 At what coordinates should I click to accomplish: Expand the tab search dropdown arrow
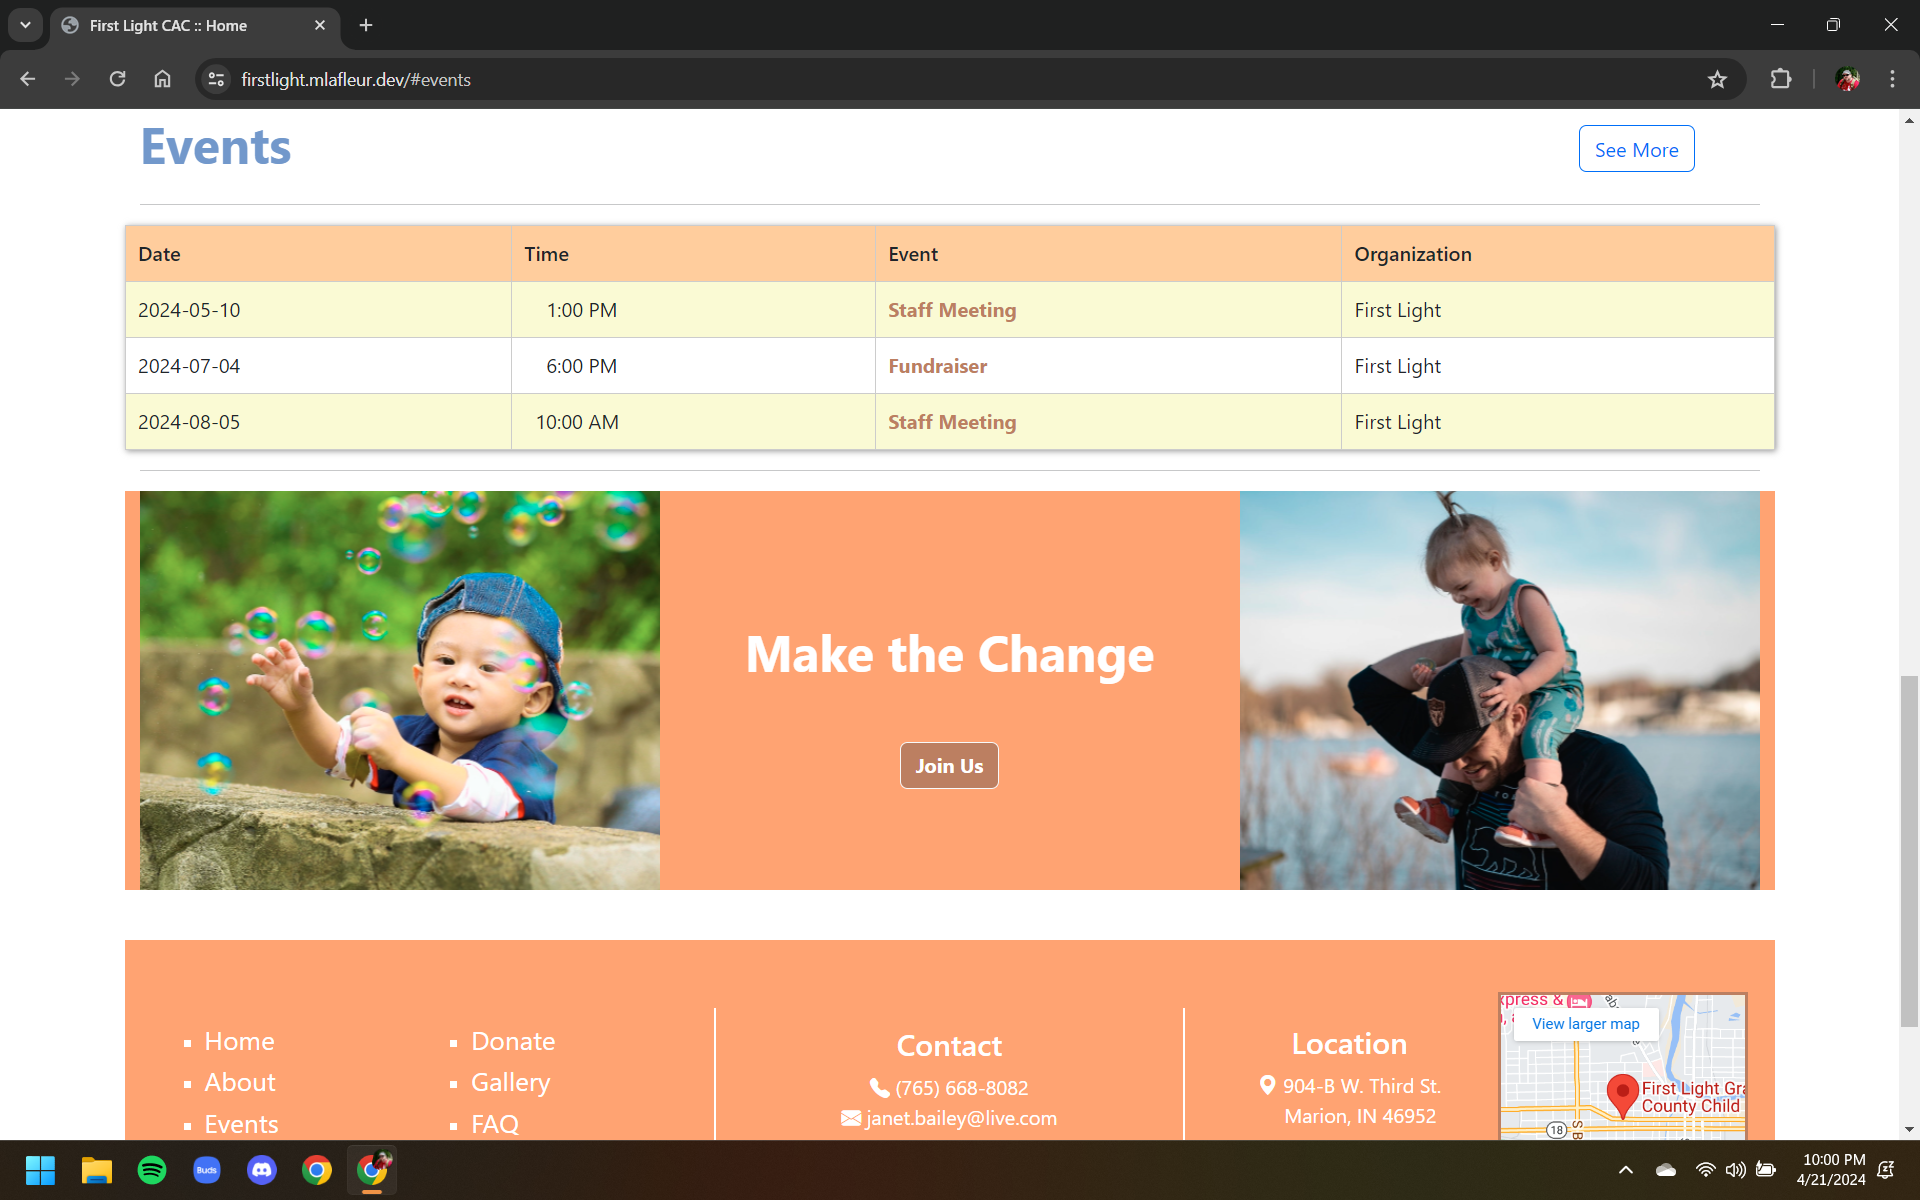click(x=25, y=25)
